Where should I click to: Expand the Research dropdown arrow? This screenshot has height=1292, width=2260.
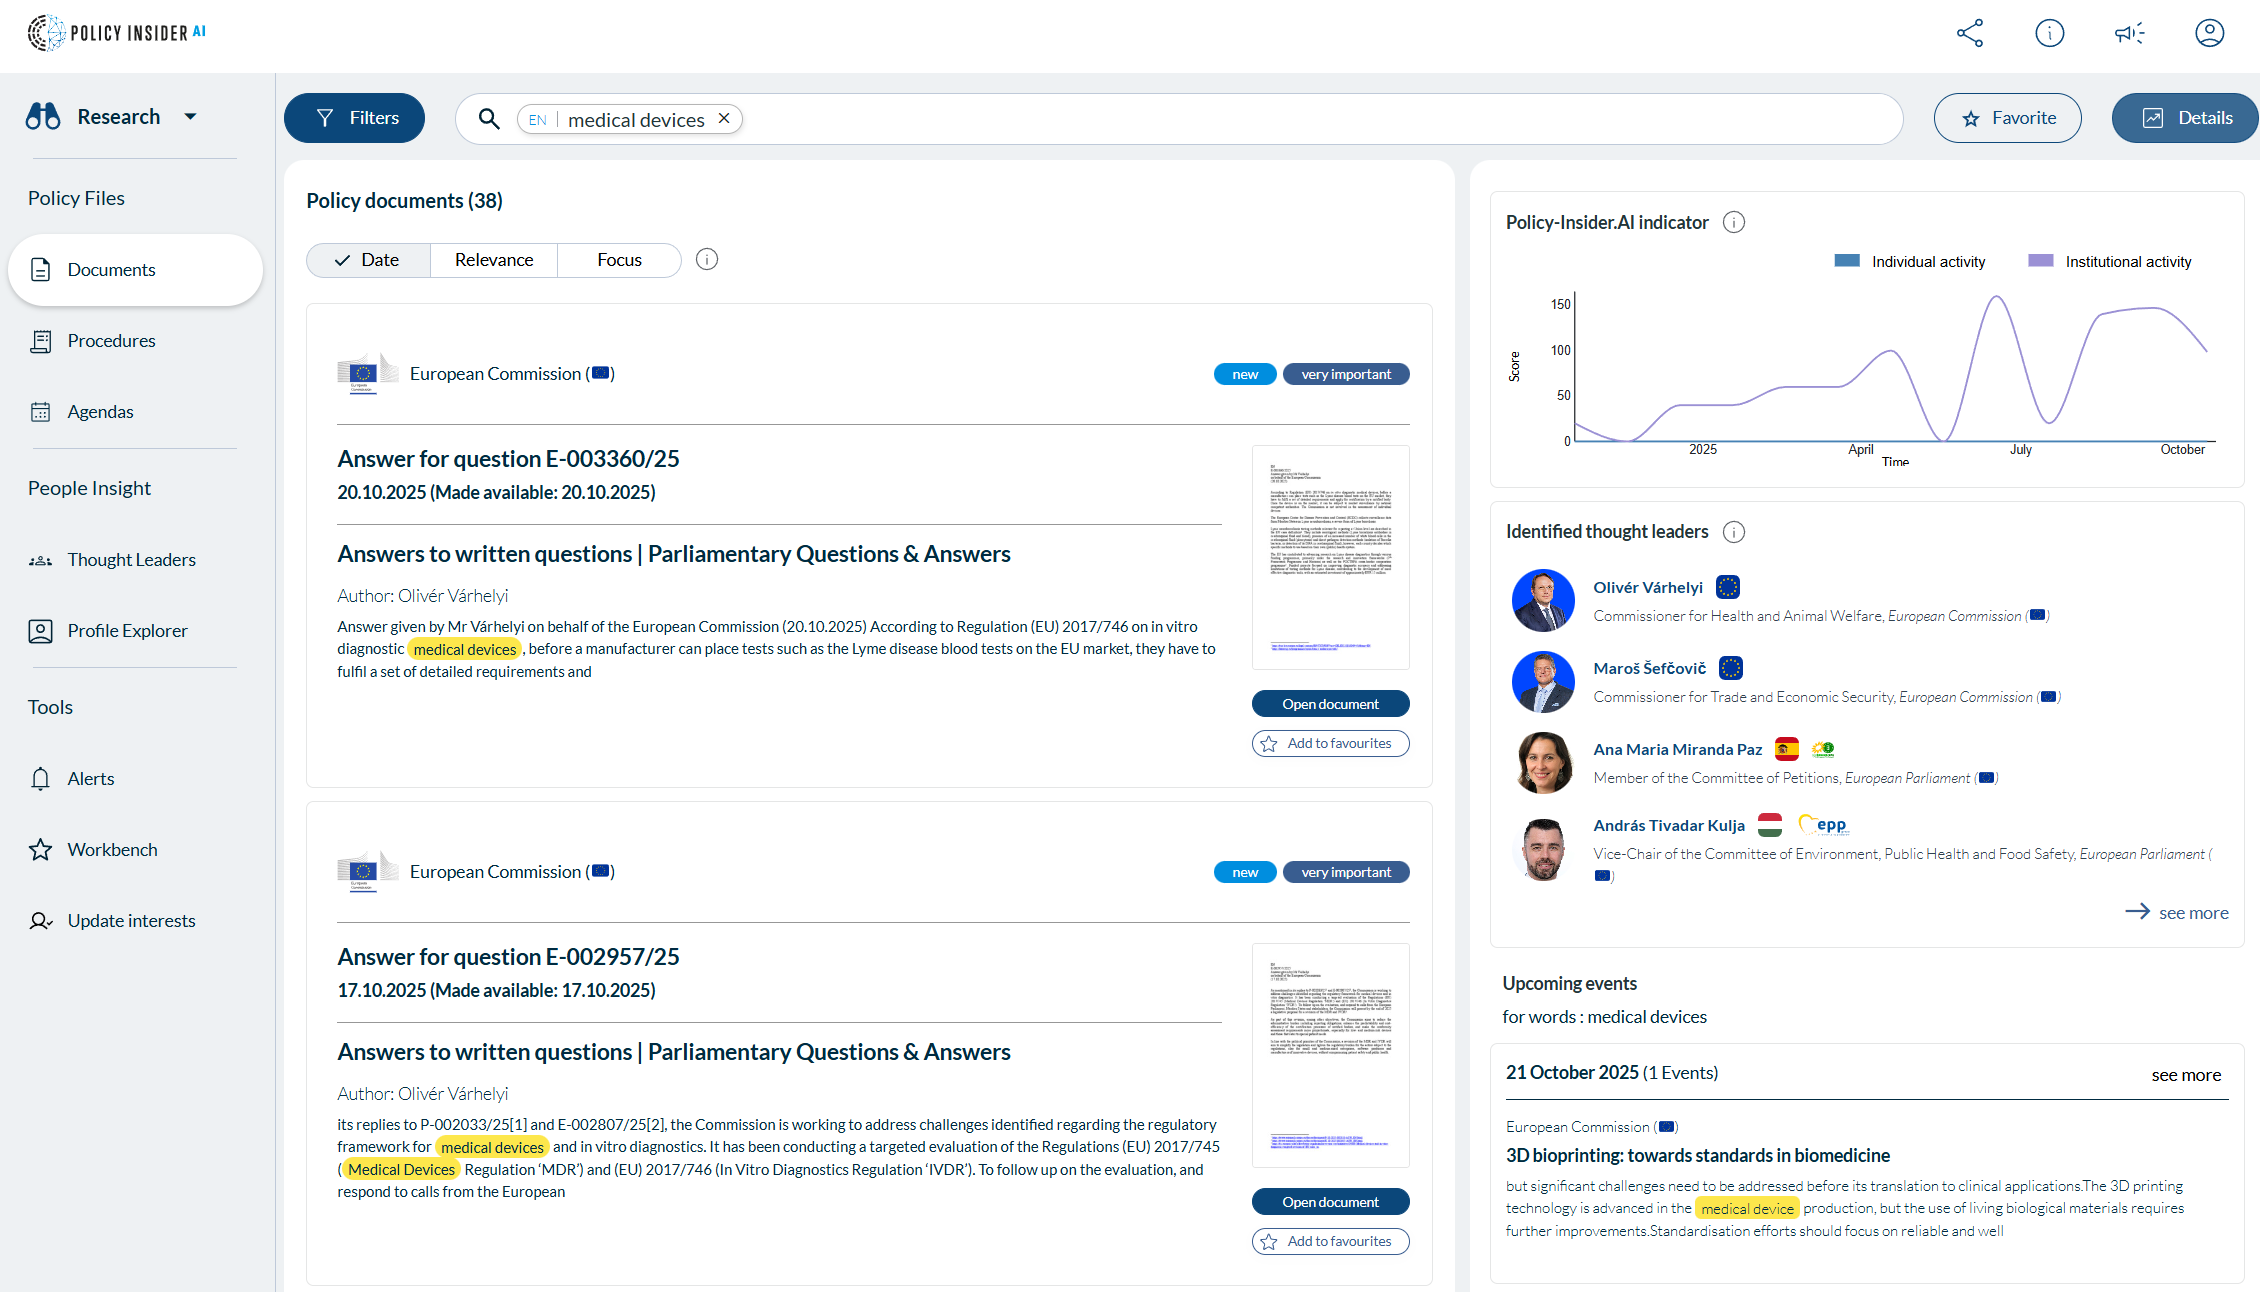click(x=190, y=117)
